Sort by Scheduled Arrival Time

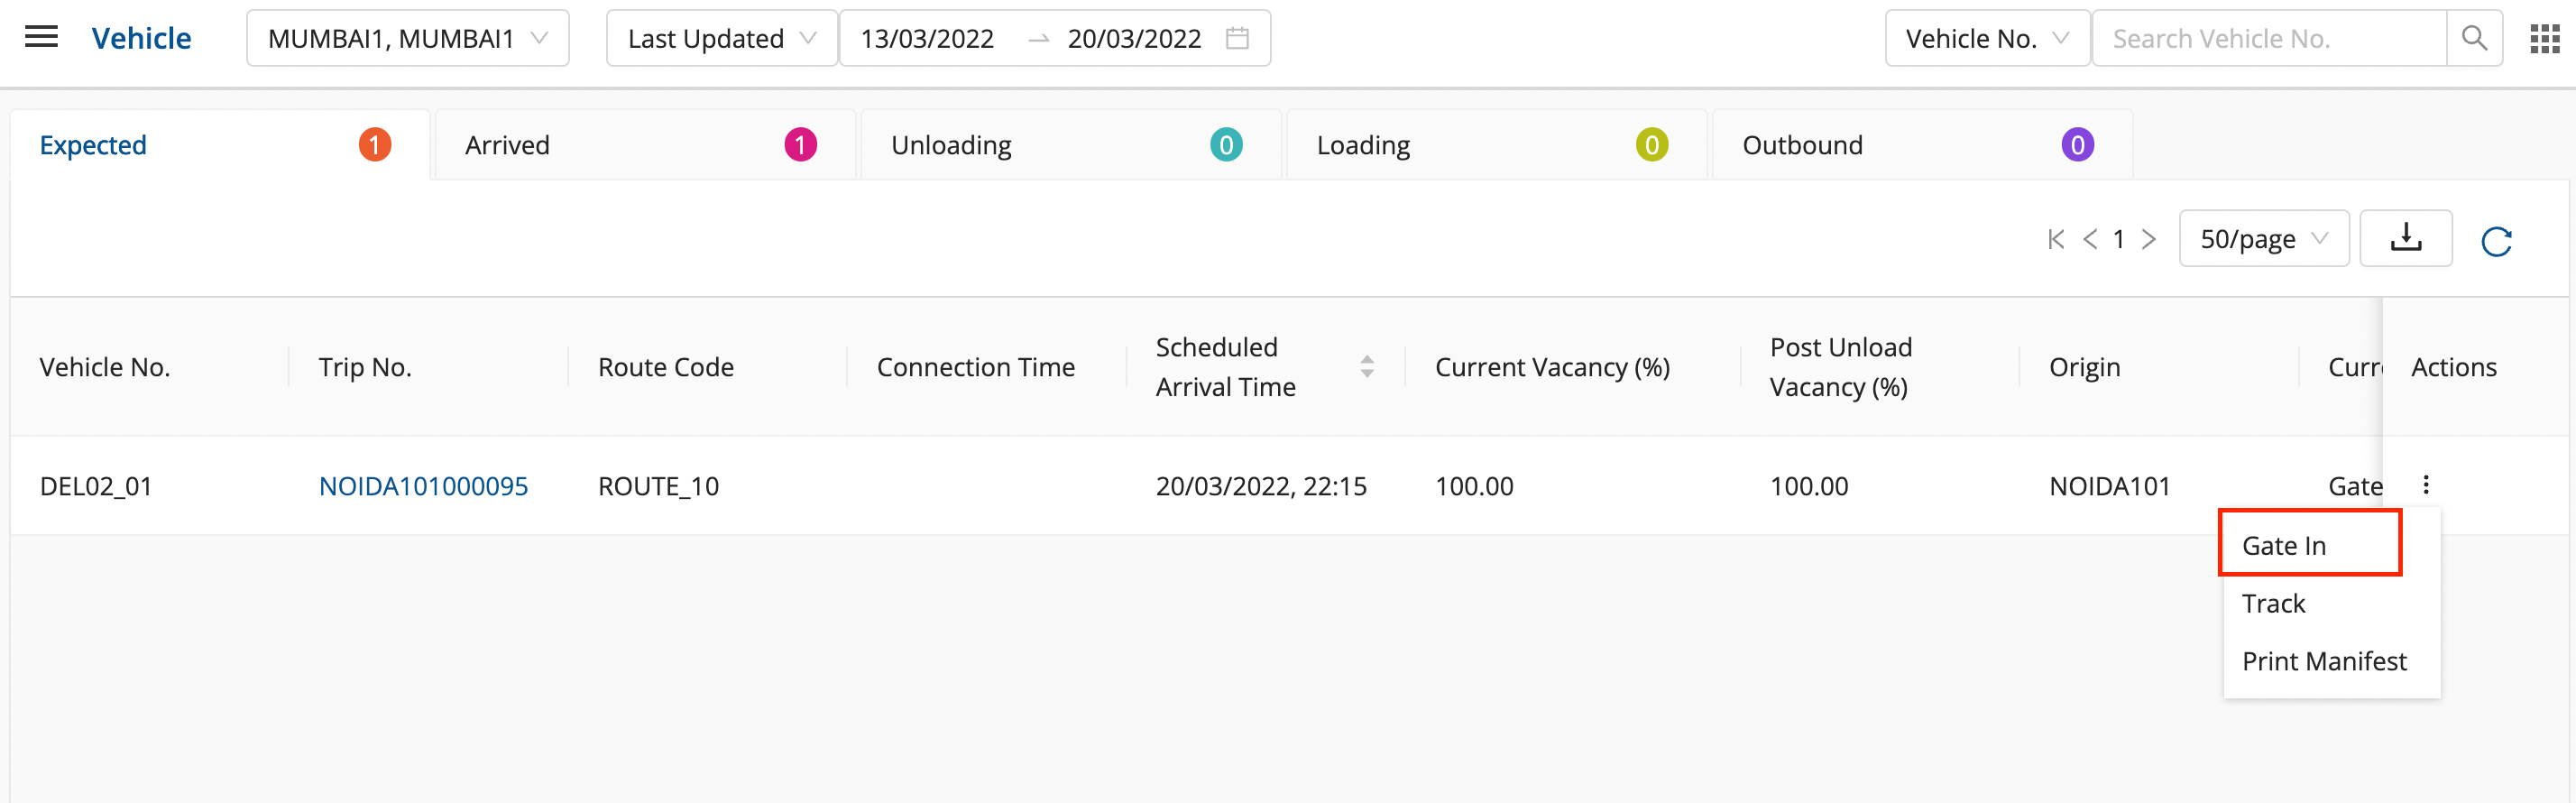[1366, 366]
